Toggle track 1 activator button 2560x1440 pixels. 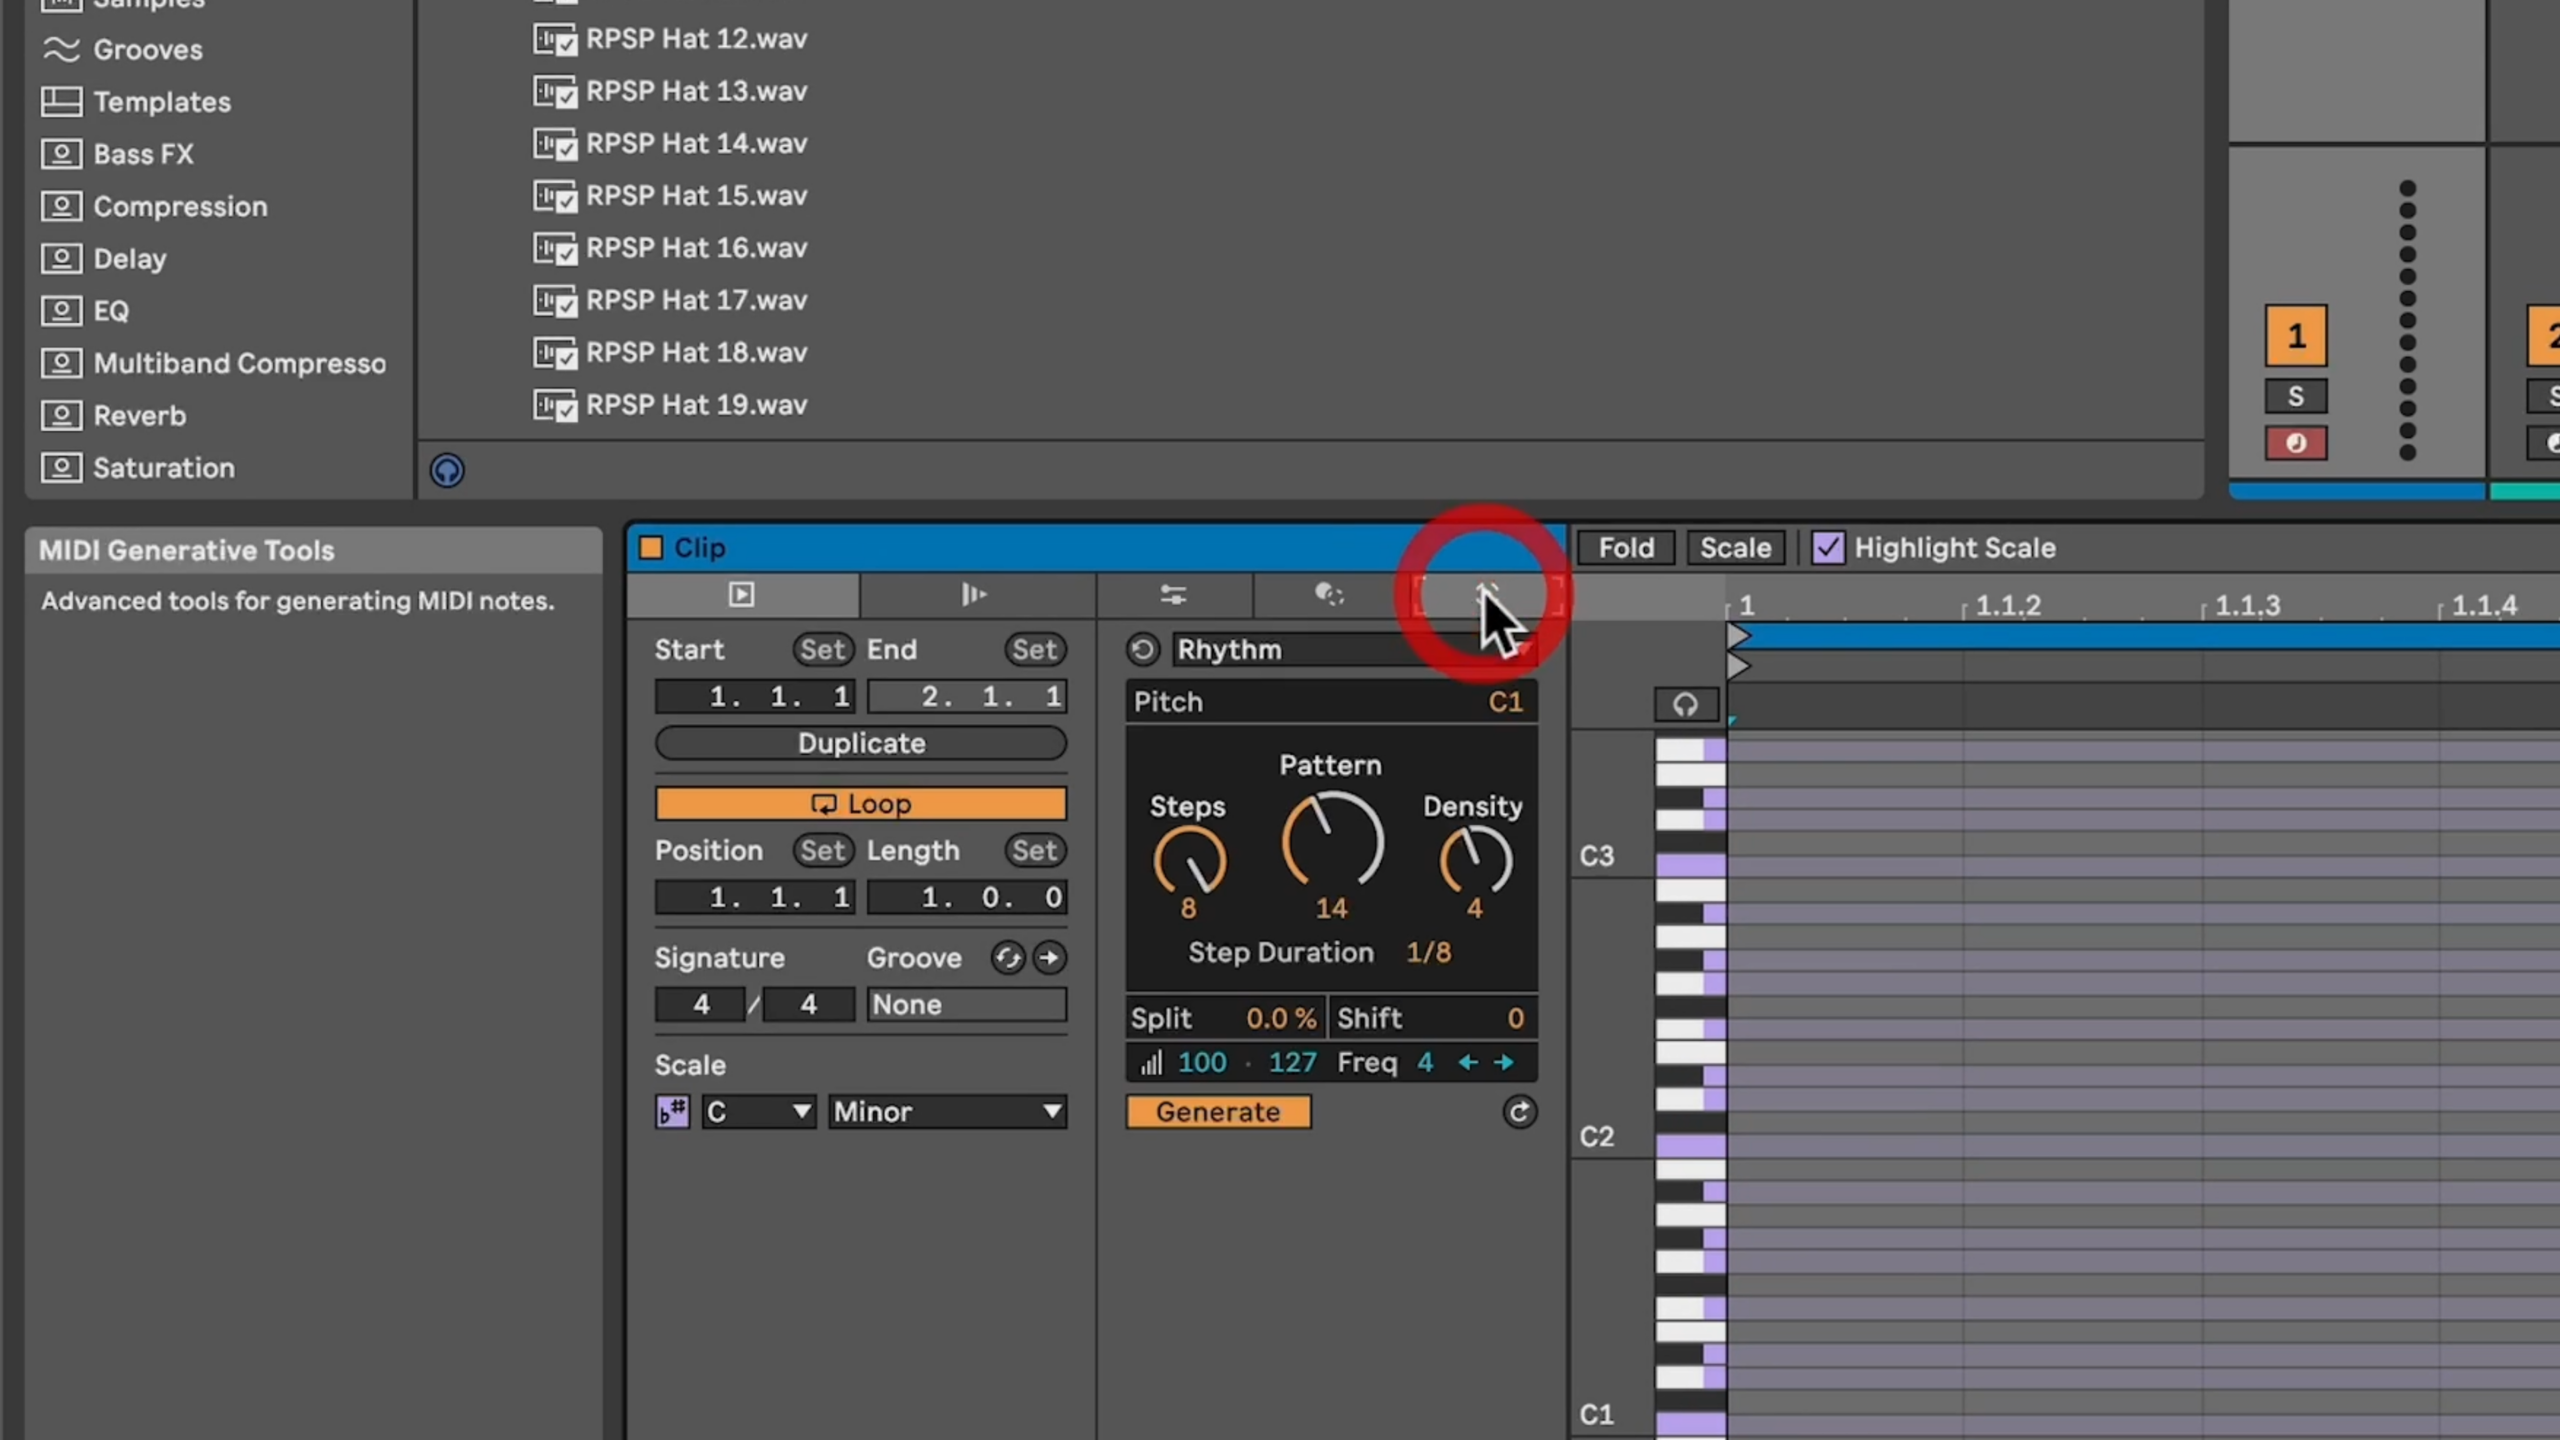tap(2296, 336)
